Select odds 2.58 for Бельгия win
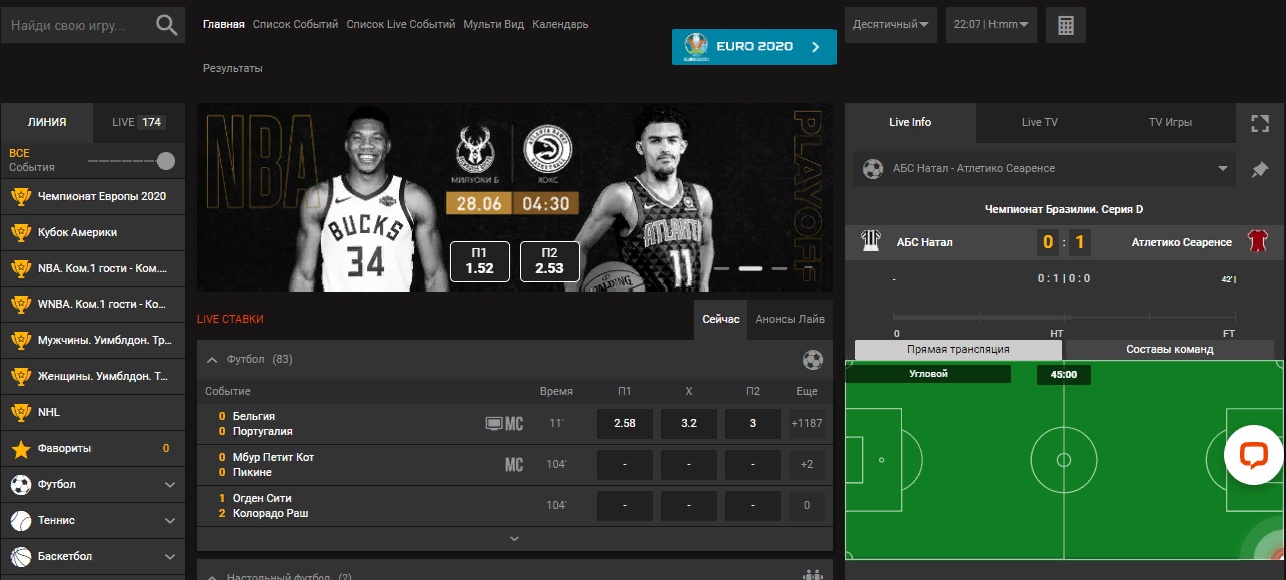Viewport: 1286px width, 580px height. [625, 424]
